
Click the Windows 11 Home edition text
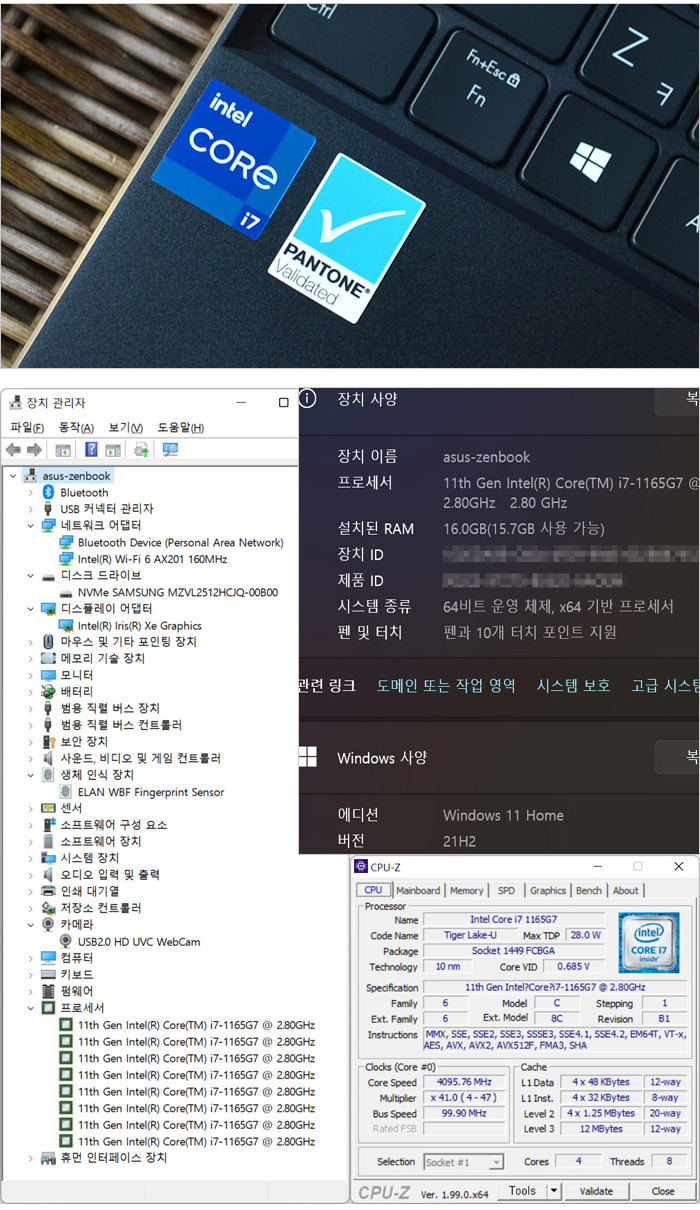503,815
